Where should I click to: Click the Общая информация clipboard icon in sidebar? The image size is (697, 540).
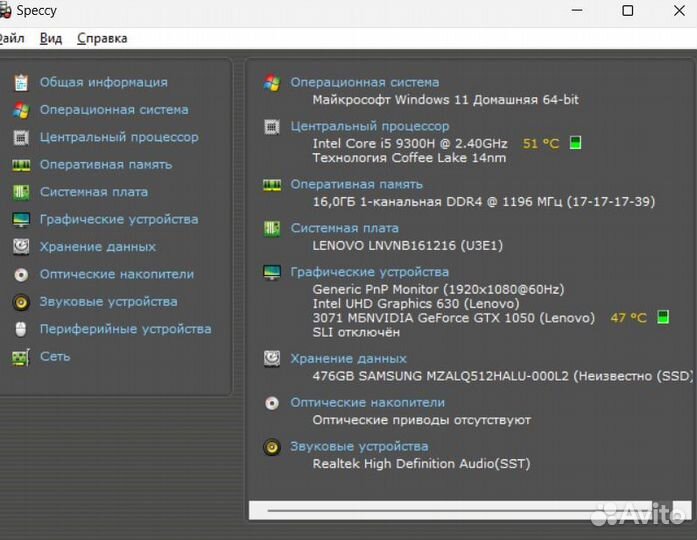21,82
